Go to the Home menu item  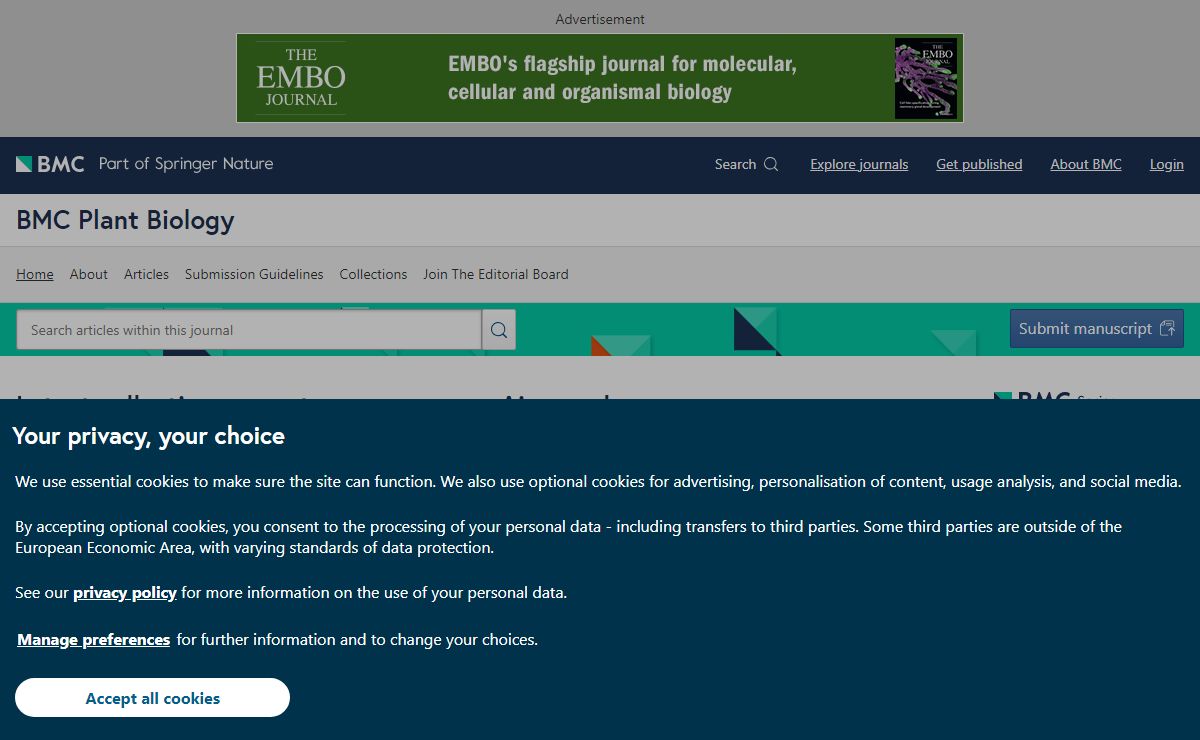(35, 274)
